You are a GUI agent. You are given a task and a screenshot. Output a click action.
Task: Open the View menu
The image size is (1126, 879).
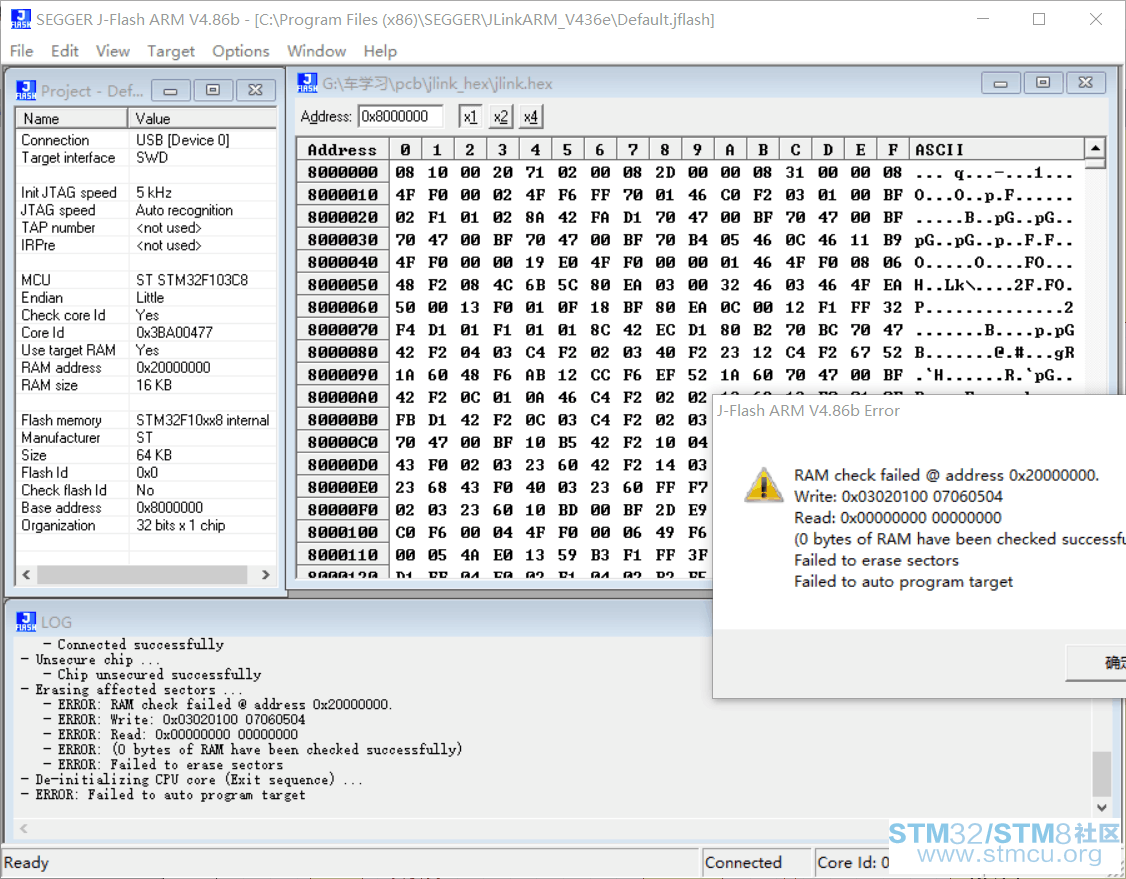113,51
